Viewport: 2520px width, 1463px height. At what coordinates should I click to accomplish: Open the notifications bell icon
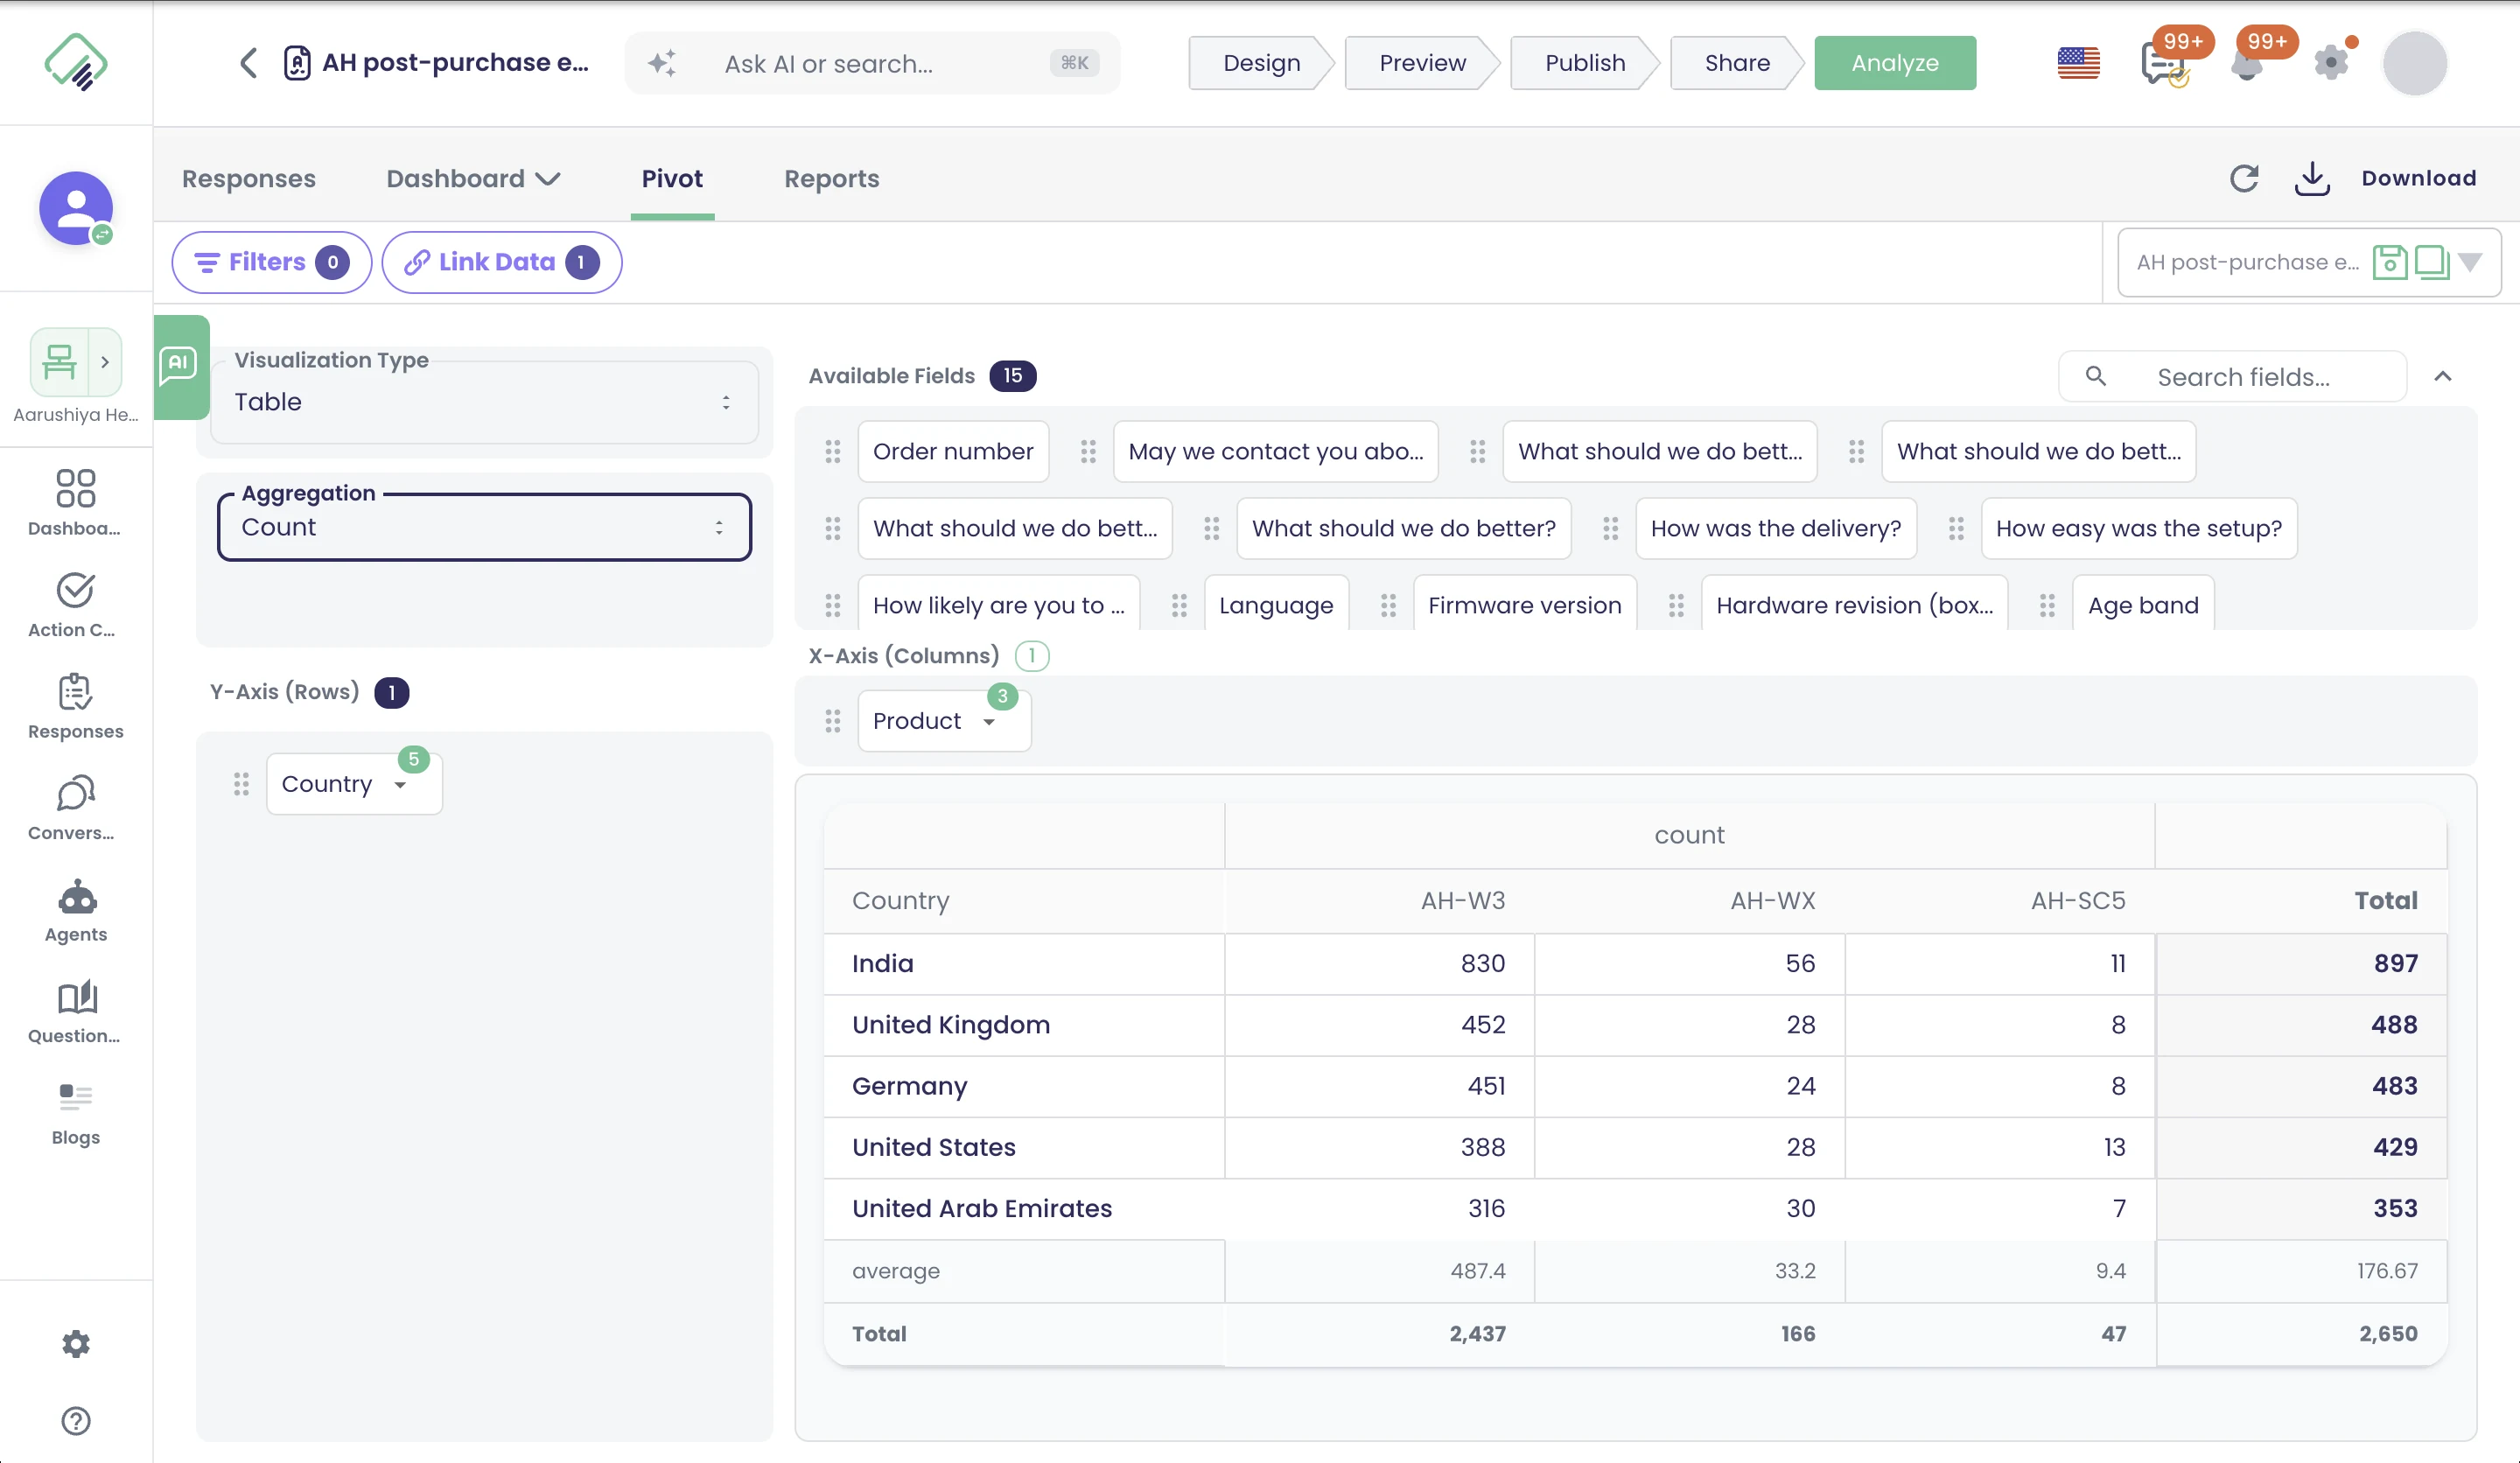point(2247,63)
